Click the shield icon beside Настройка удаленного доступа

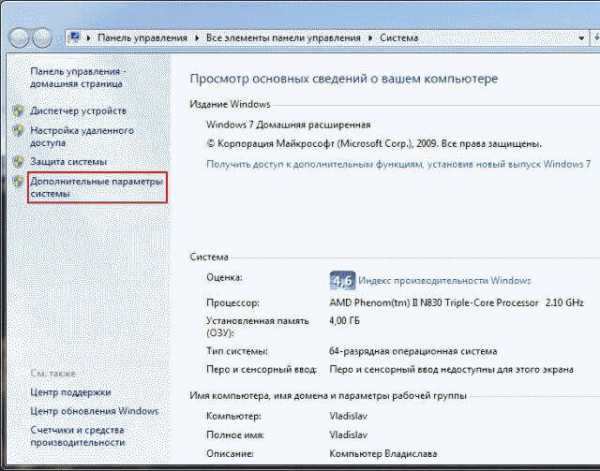tap(18, 131)
